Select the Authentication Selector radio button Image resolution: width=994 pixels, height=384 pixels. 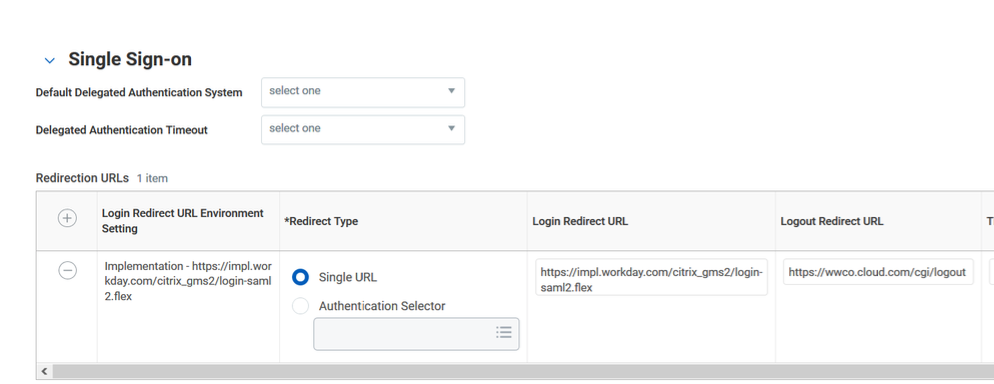(300, 306)
